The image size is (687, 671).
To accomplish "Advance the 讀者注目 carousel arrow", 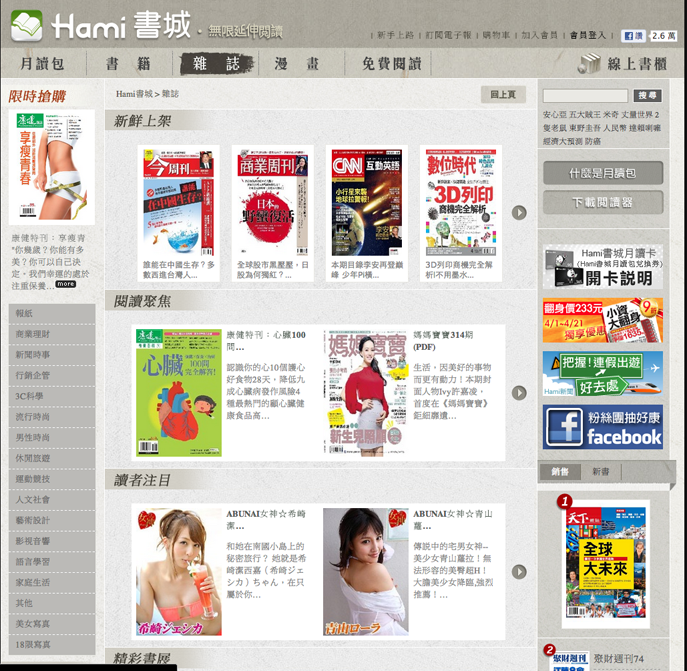I will click(519, 572).
